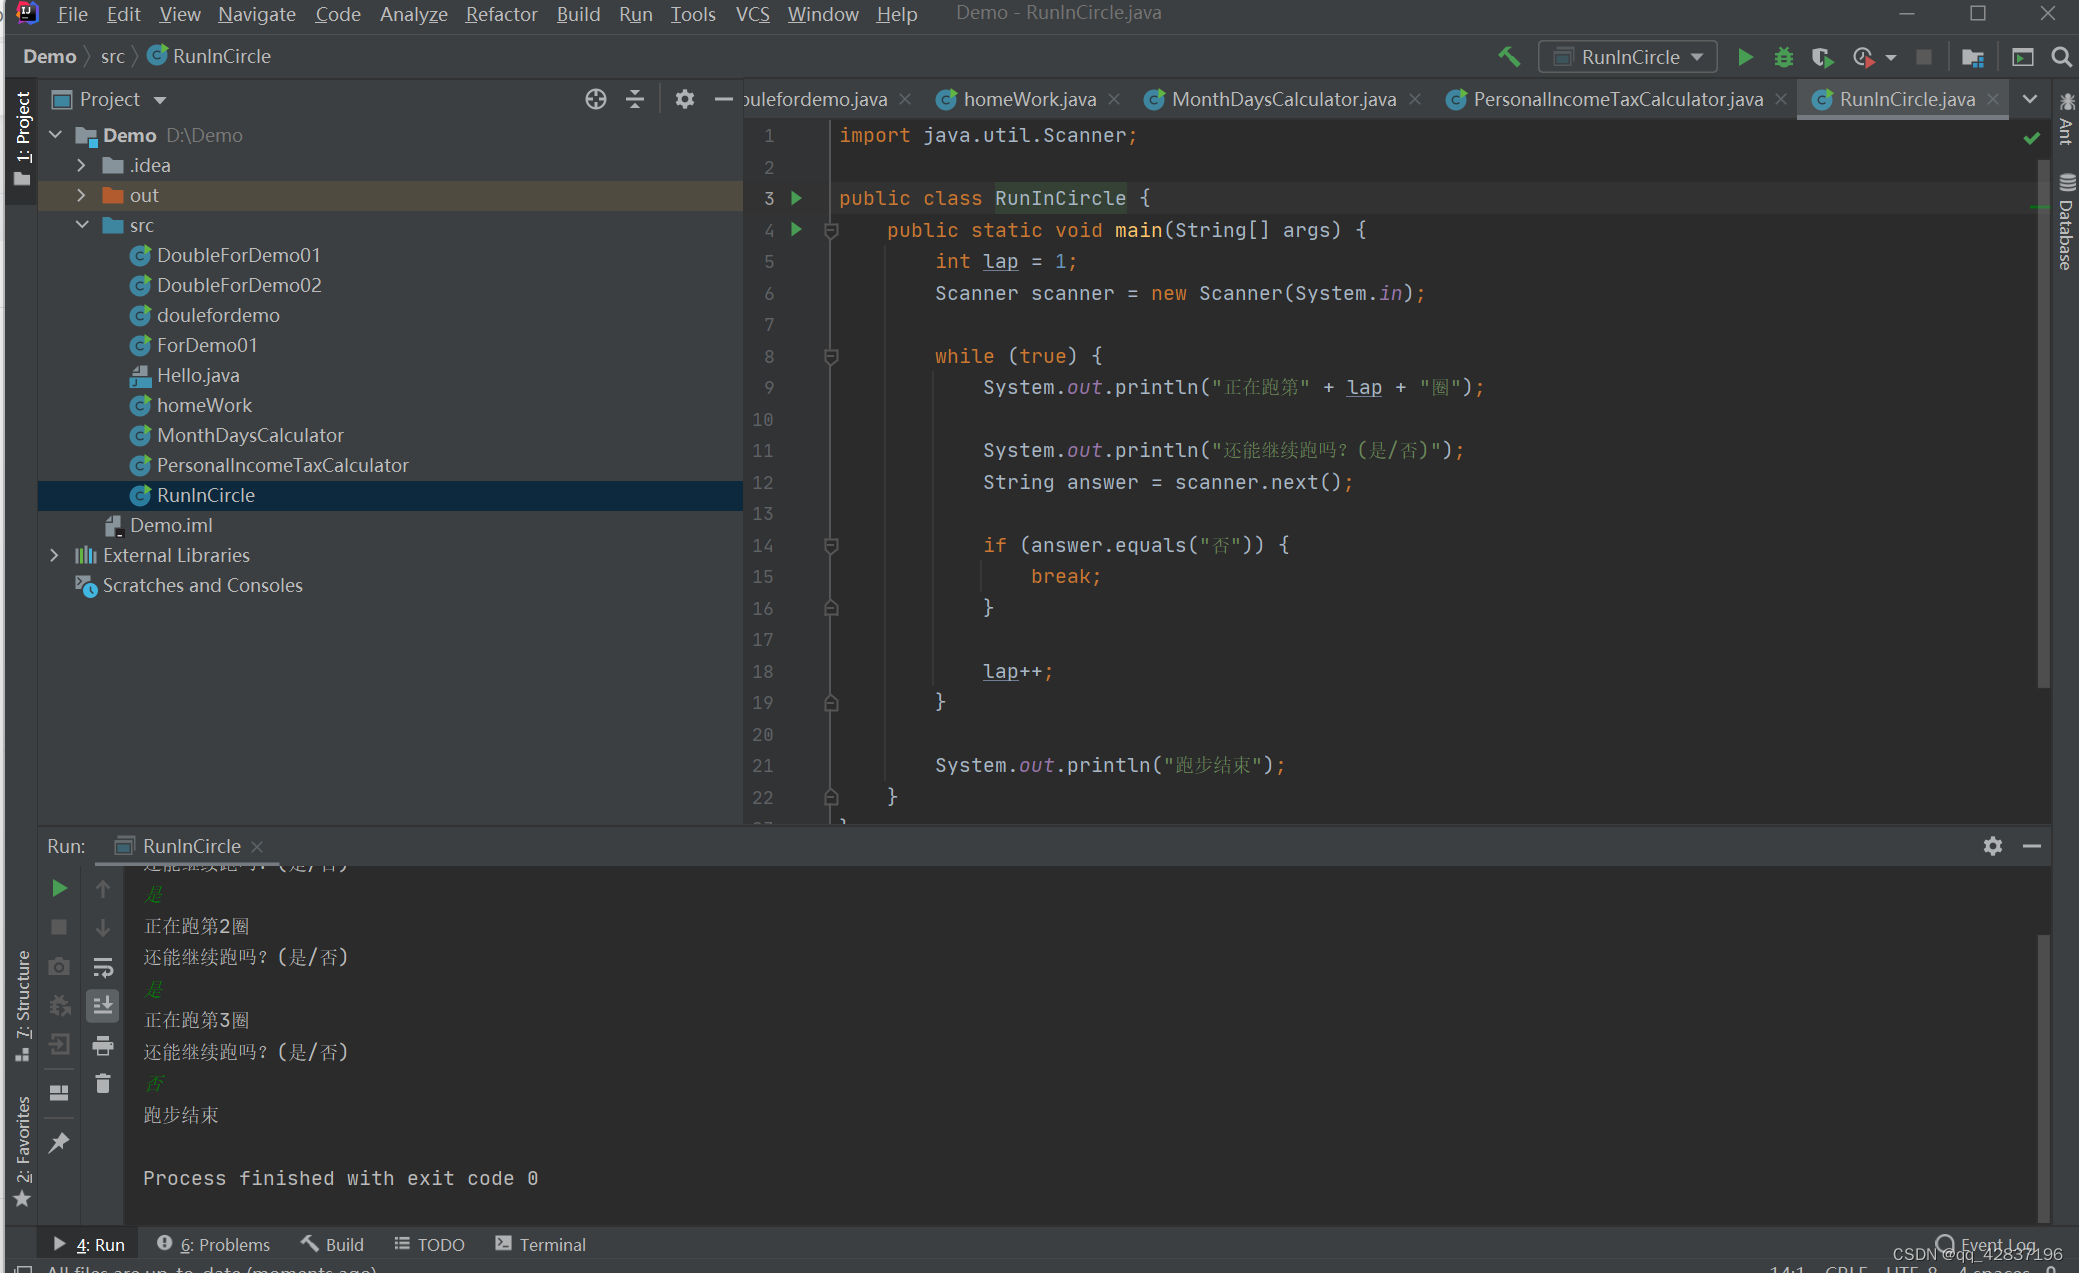Click the Run with Coverage icon
The height and width of the screenshot is (1273, 2079).
click(x=1822, y=57)
